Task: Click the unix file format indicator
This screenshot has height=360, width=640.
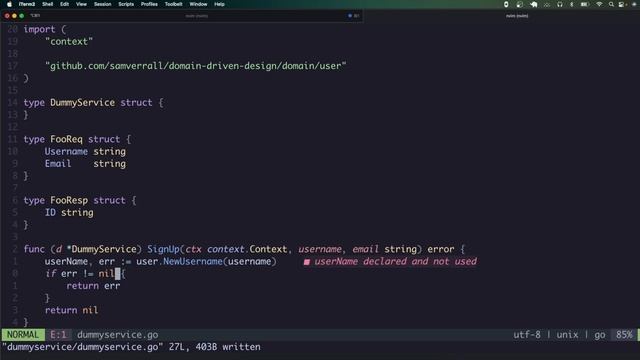Action: (x=567, y=335)
